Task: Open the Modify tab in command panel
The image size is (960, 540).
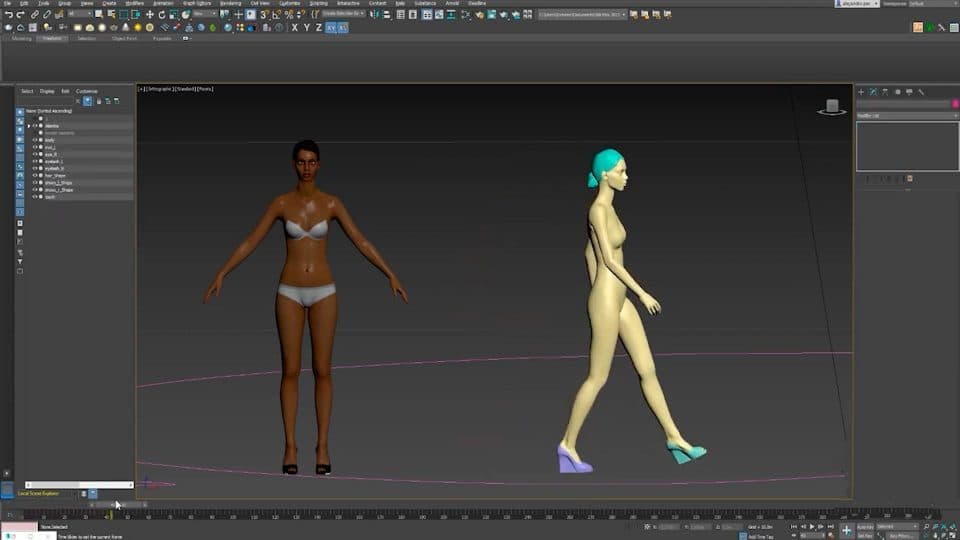Action: click(x=873, y=92)
